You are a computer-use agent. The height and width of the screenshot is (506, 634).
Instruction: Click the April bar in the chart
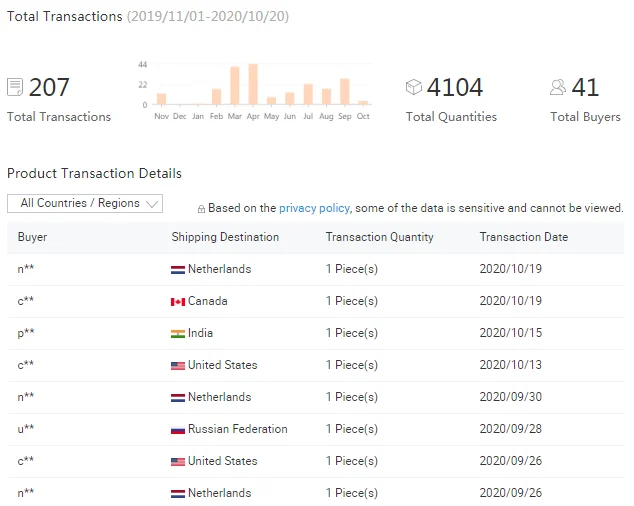[253, 85]
